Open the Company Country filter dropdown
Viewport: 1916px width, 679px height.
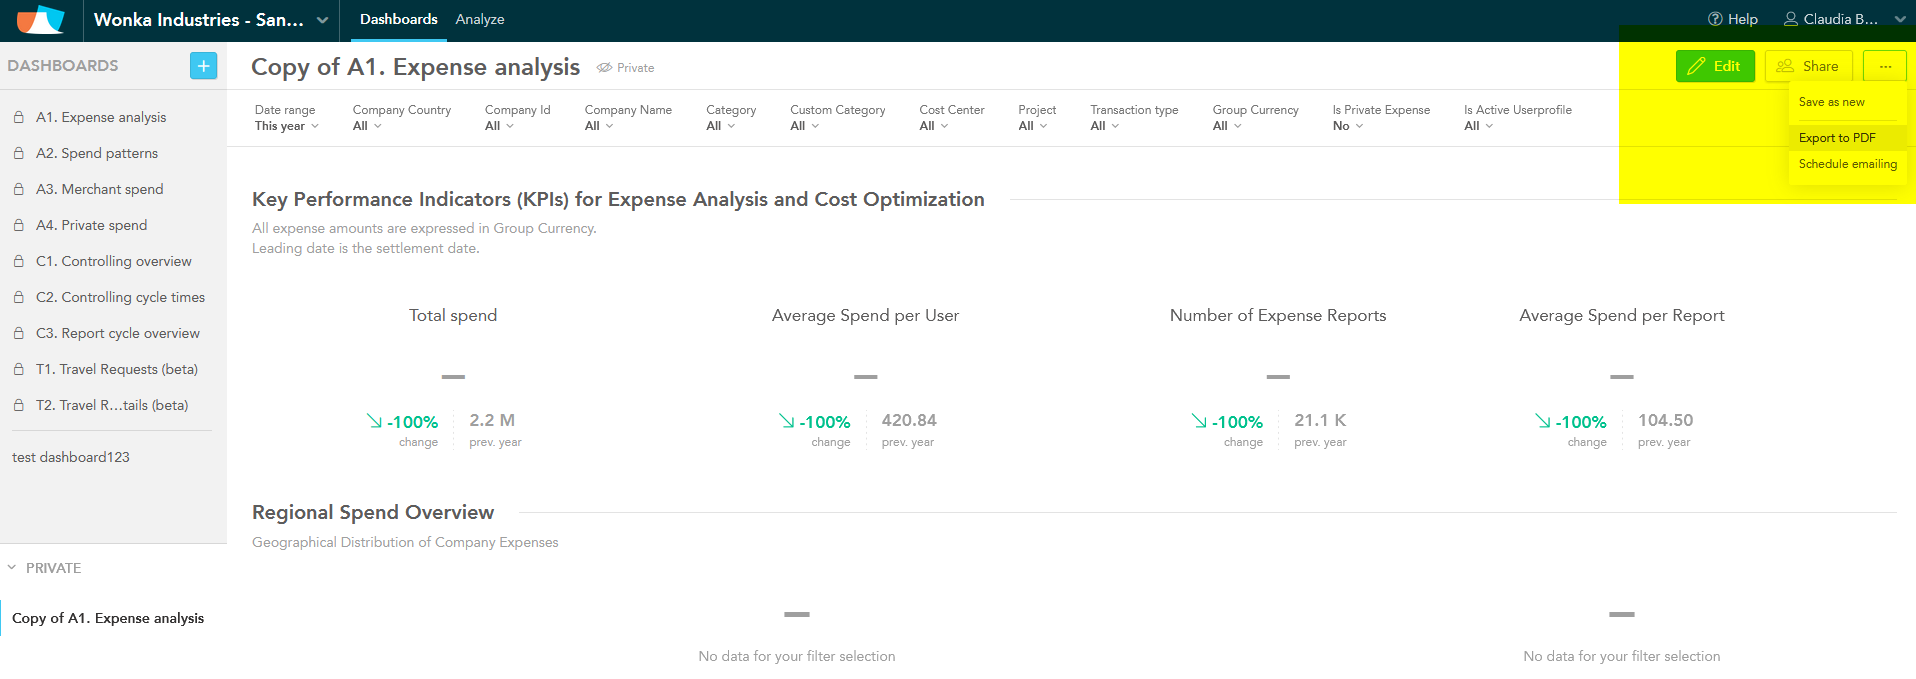coord(367,126)
